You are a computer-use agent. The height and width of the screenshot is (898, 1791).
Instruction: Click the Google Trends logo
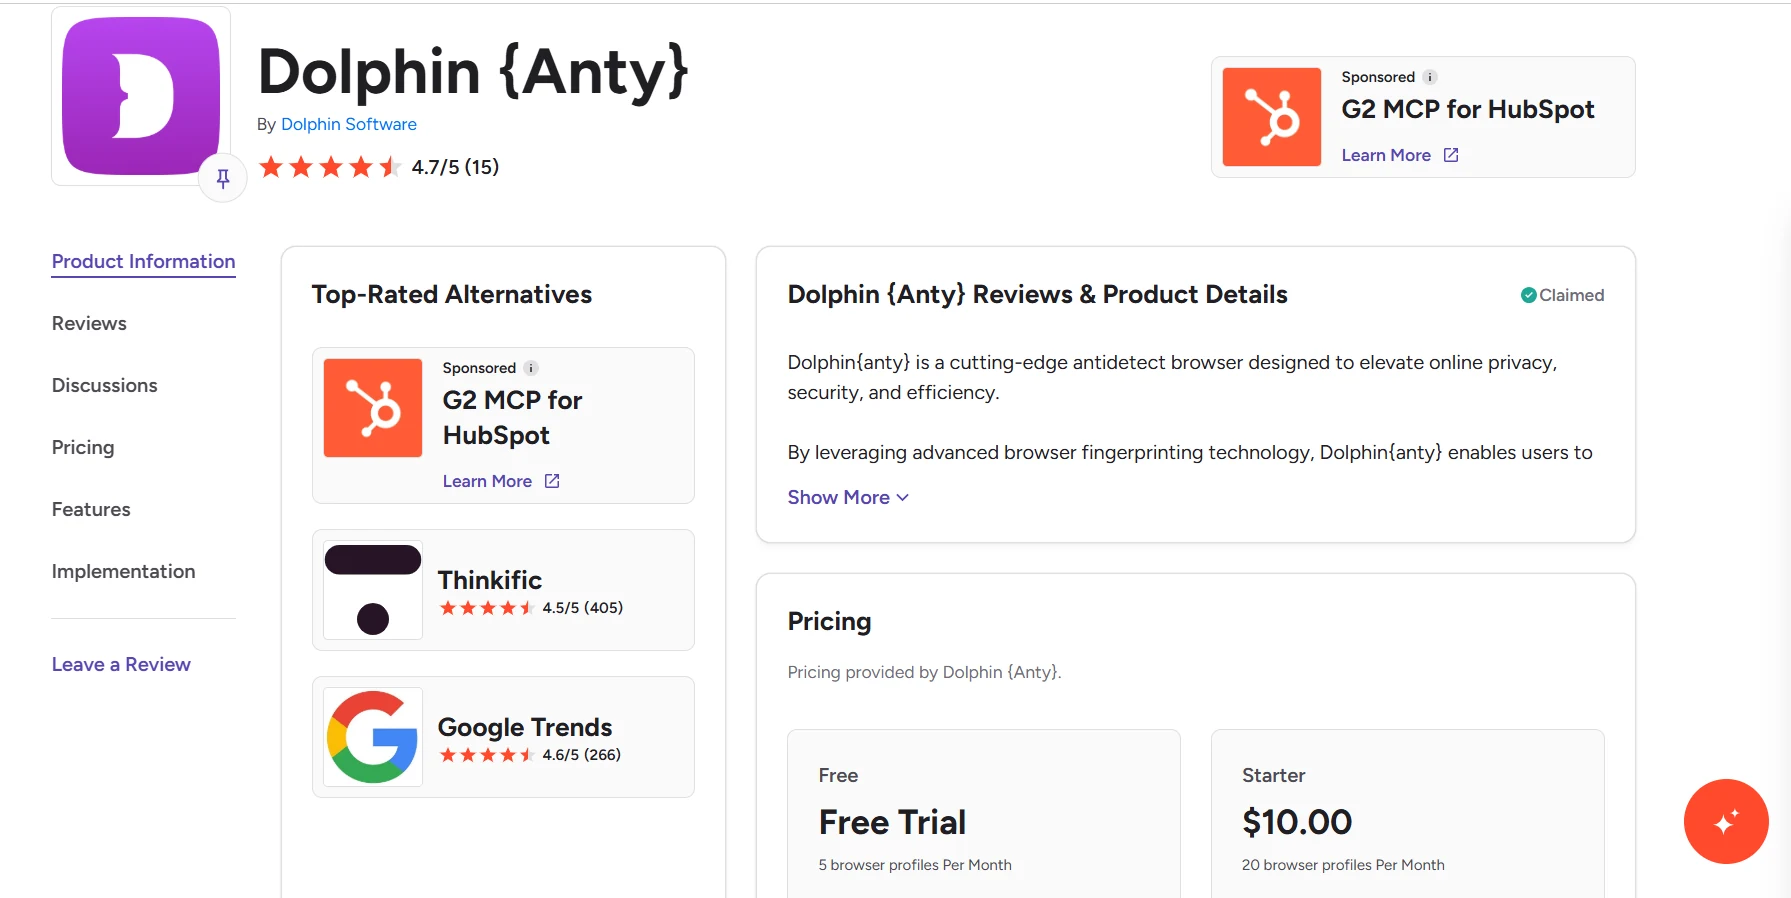[x=373, y=737]
